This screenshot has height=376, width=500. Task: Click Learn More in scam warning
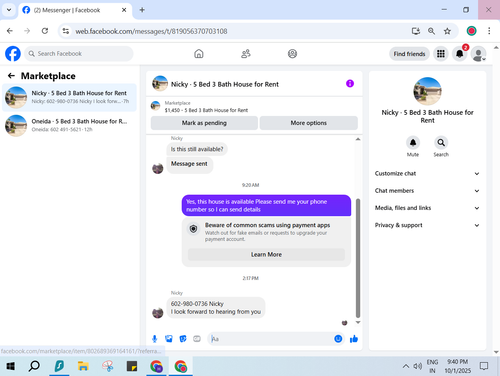point(266,254)
